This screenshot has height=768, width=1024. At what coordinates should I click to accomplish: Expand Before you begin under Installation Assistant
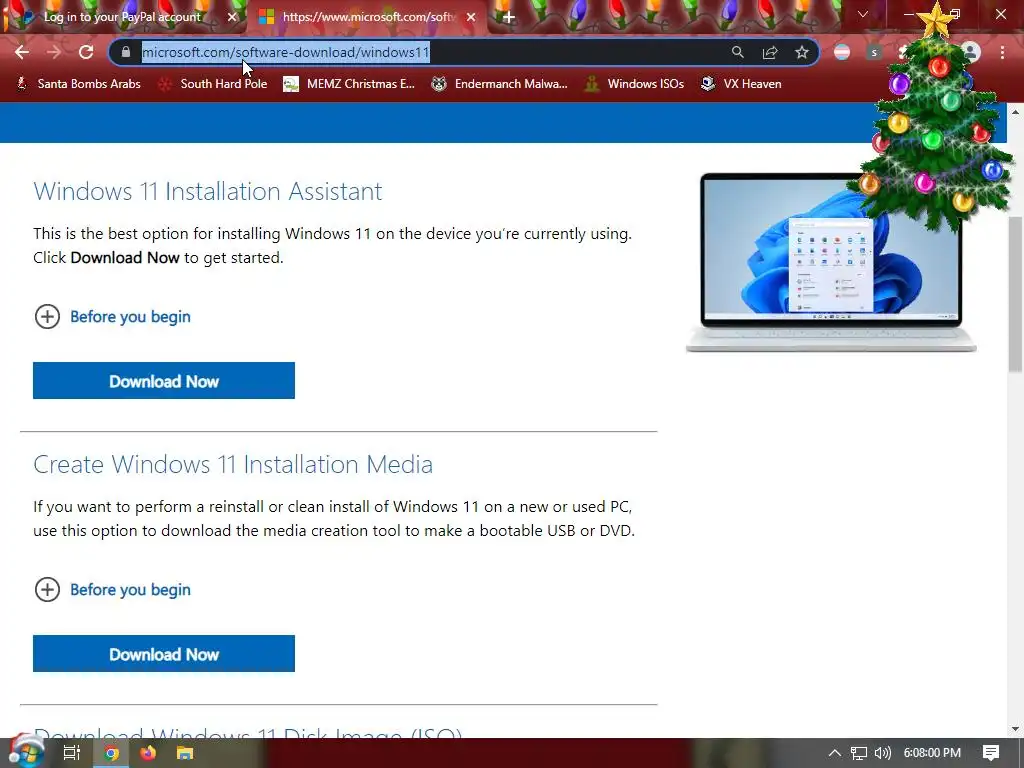(x=112, y=317)
